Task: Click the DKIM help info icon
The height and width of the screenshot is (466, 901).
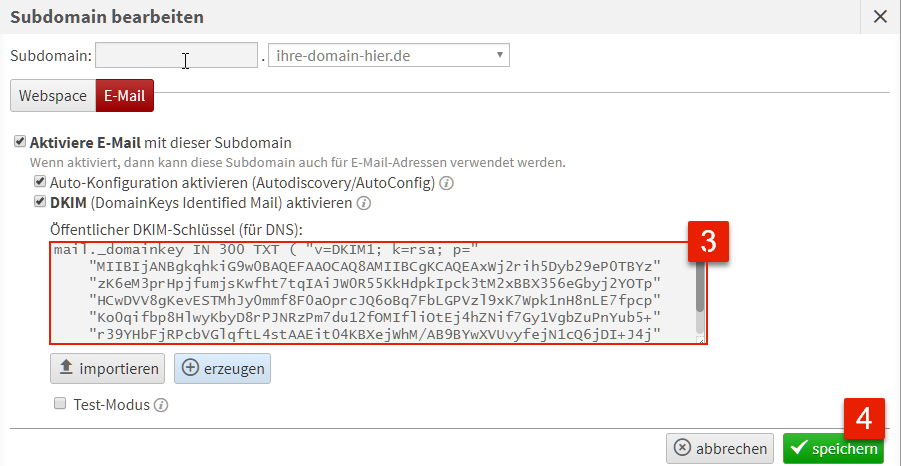Action: point(364,203)
